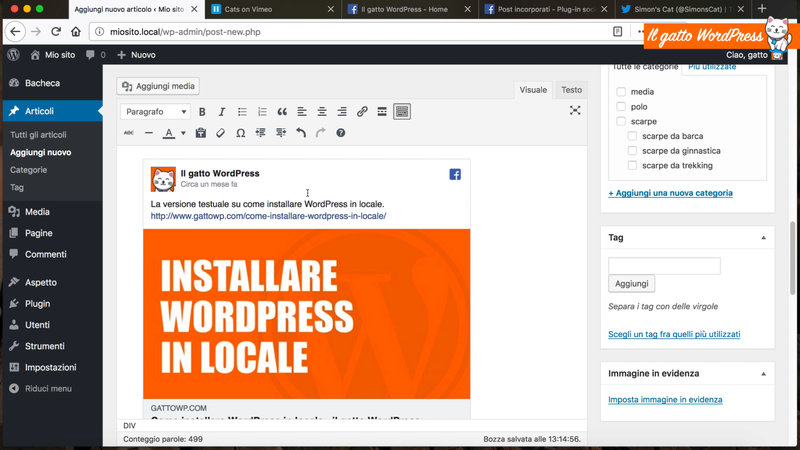
Task: Align text to the left
Action: coord(302,112)
